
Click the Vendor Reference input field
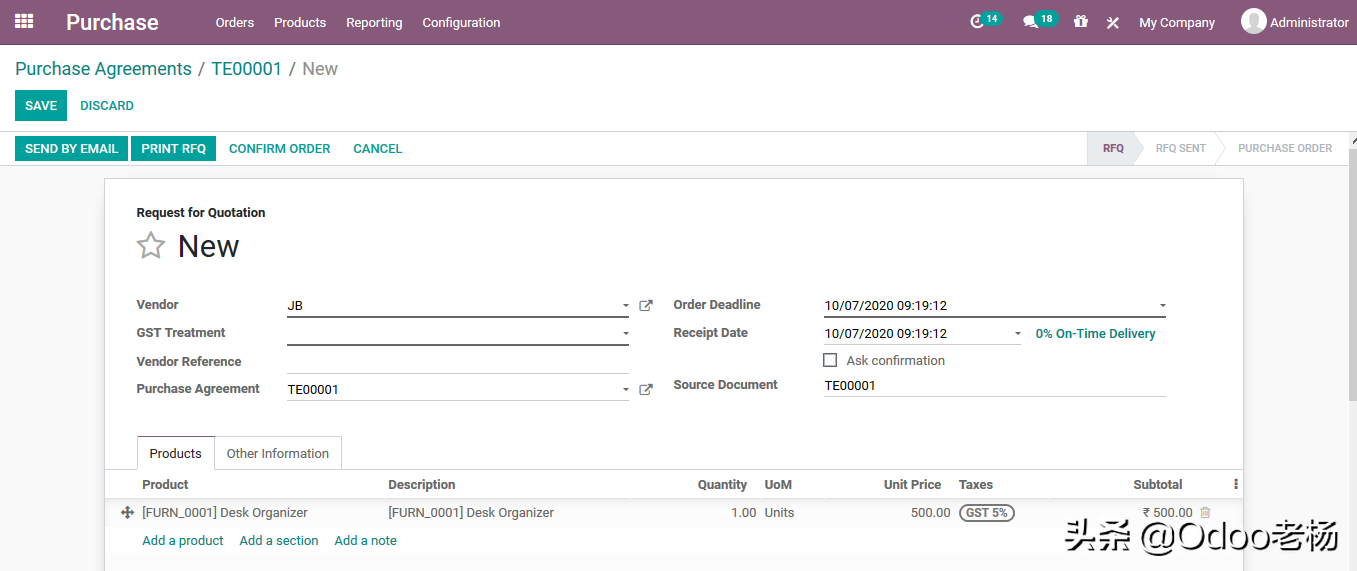[x=457, y=362]
